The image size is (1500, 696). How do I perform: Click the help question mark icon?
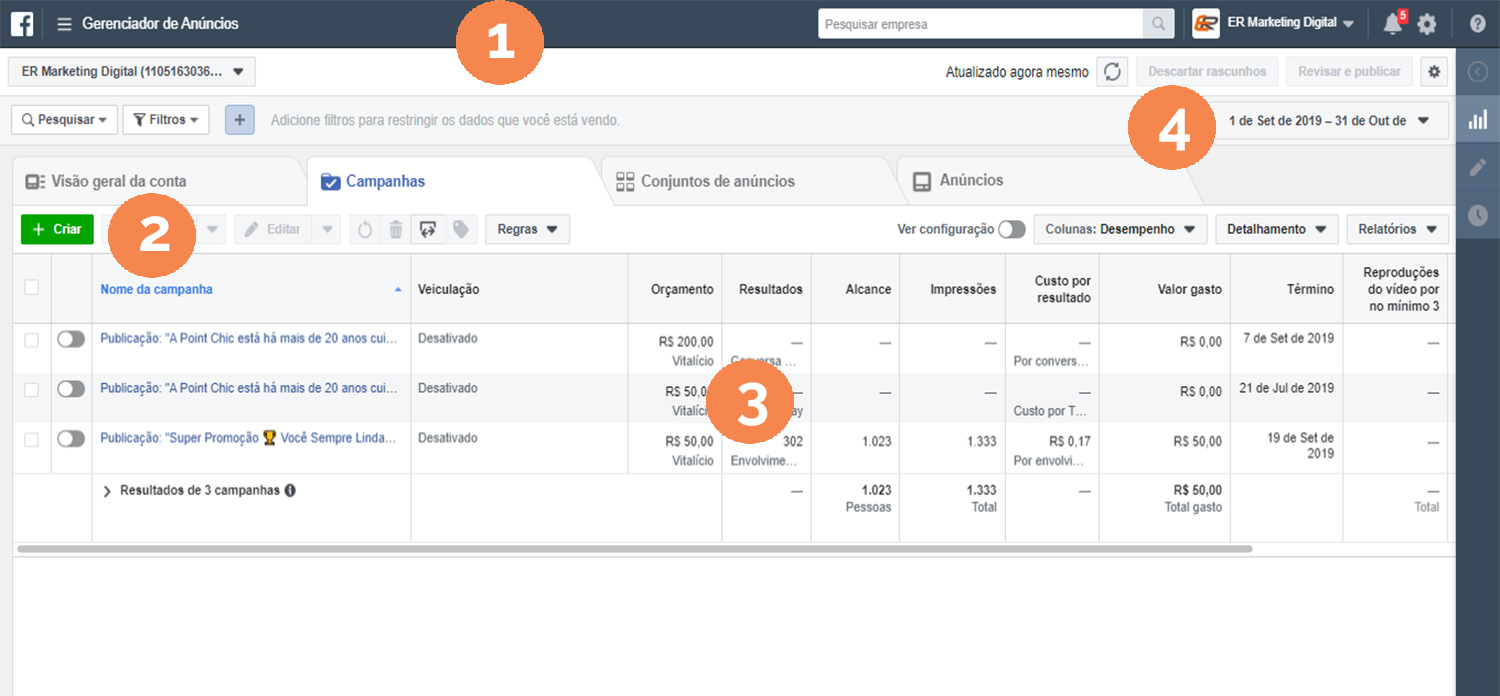pyautogui.click(x=1477, y=24)
